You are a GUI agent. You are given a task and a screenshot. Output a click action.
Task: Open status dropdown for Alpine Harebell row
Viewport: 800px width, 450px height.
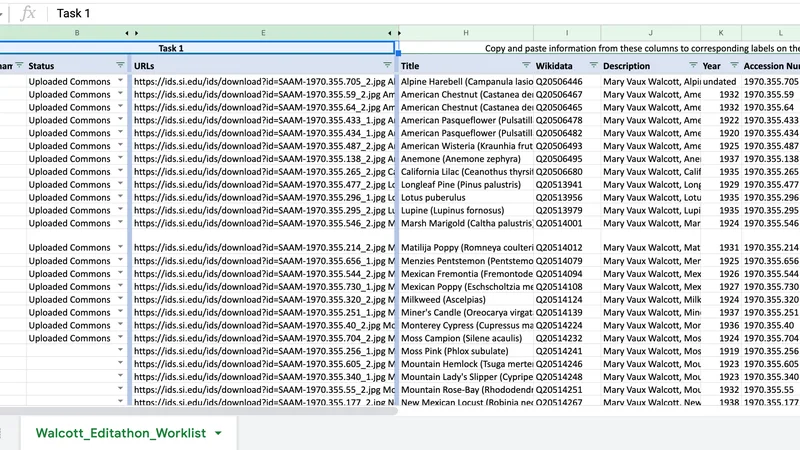tap(120, 81)
